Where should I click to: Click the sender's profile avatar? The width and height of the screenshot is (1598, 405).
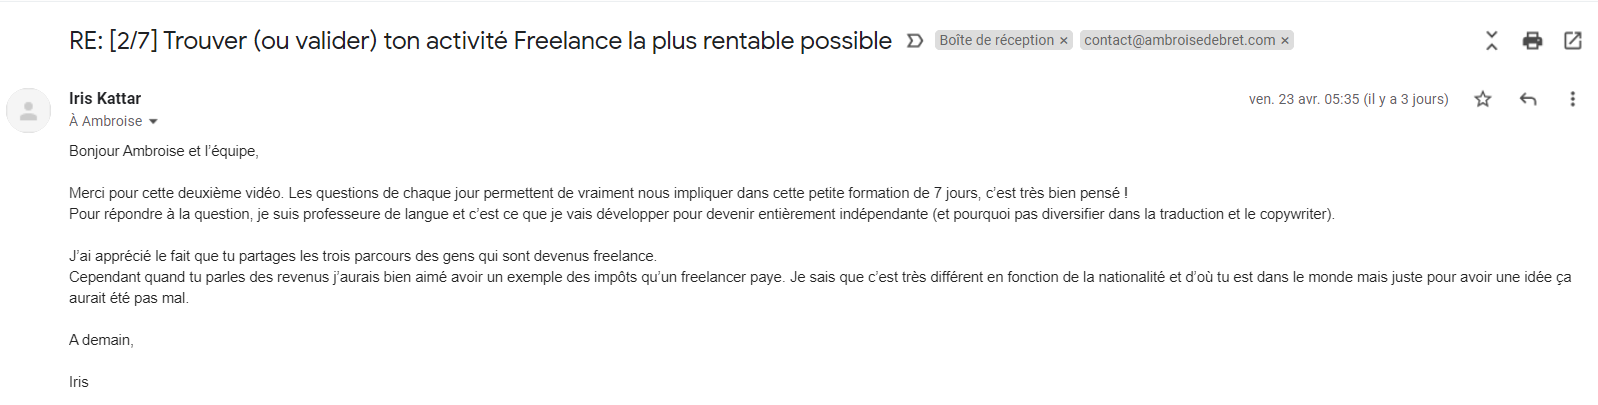pos(29,110)
